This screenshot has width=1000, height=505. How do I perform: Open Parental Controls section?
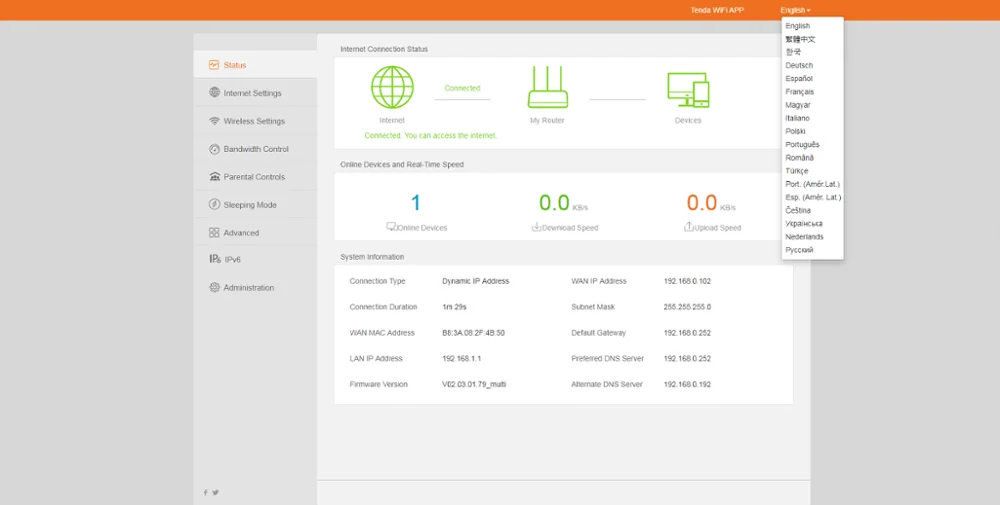[x=254, y=177]
